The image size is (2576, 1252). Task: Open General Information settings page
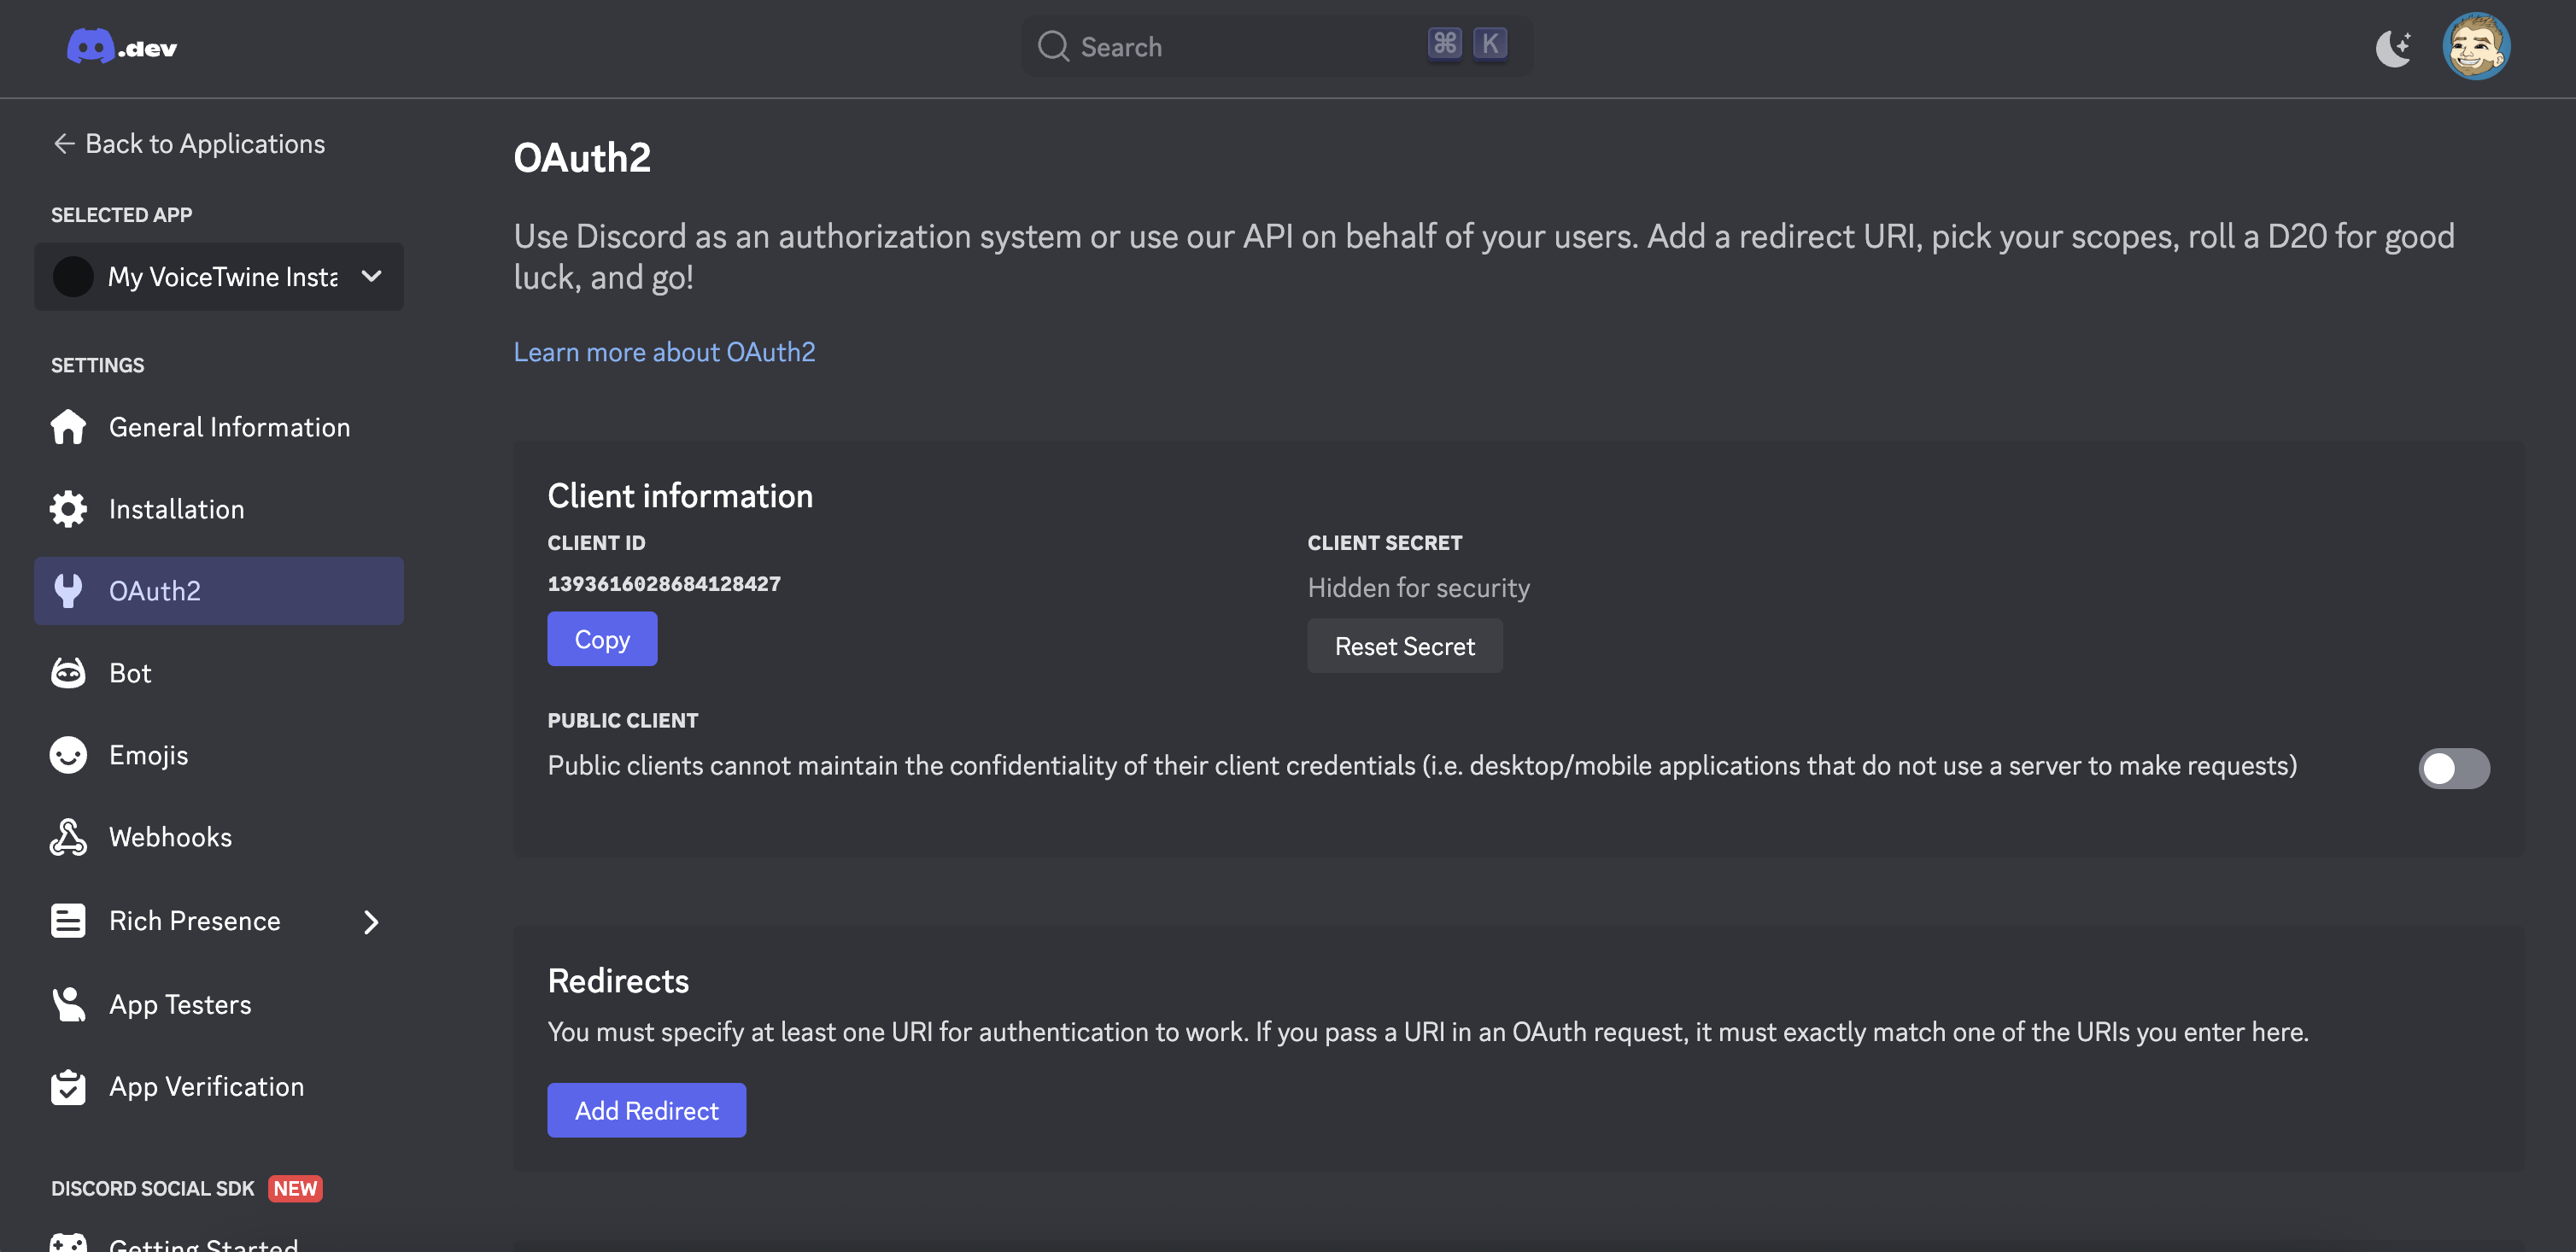coord(219,427)
